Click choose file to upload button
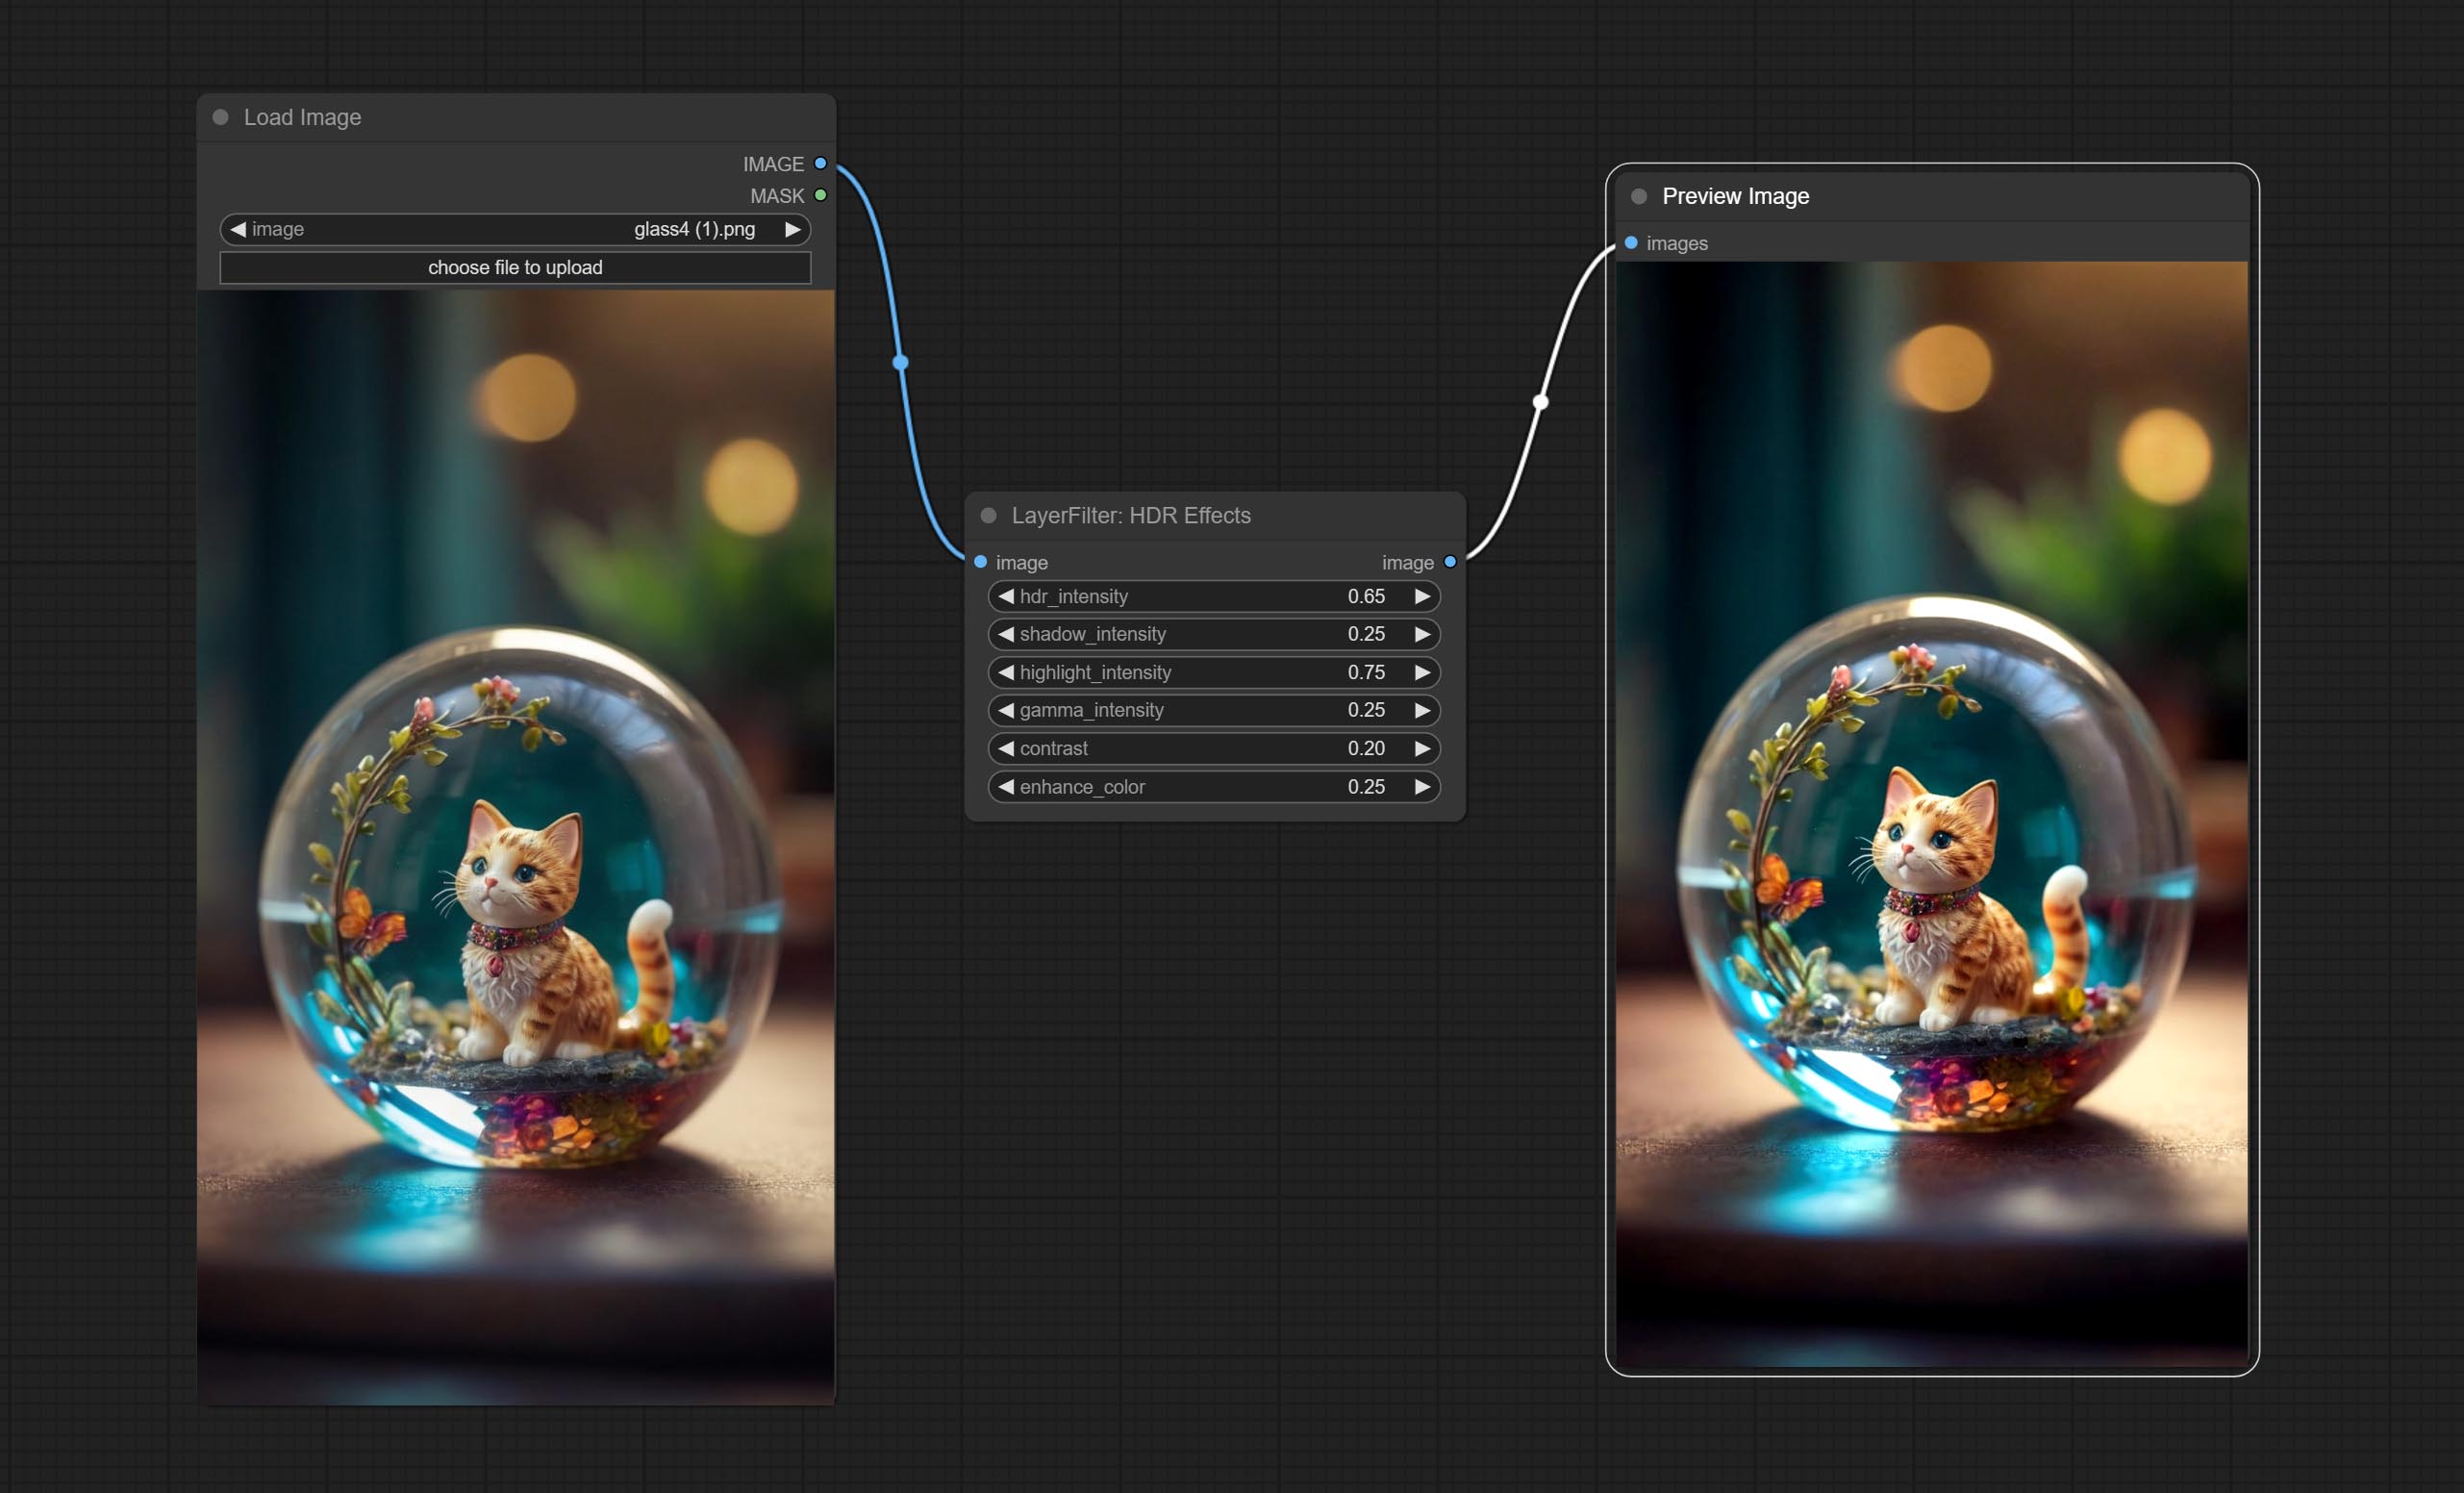This screenshot has height=1493, width=2464. point(515,267)
